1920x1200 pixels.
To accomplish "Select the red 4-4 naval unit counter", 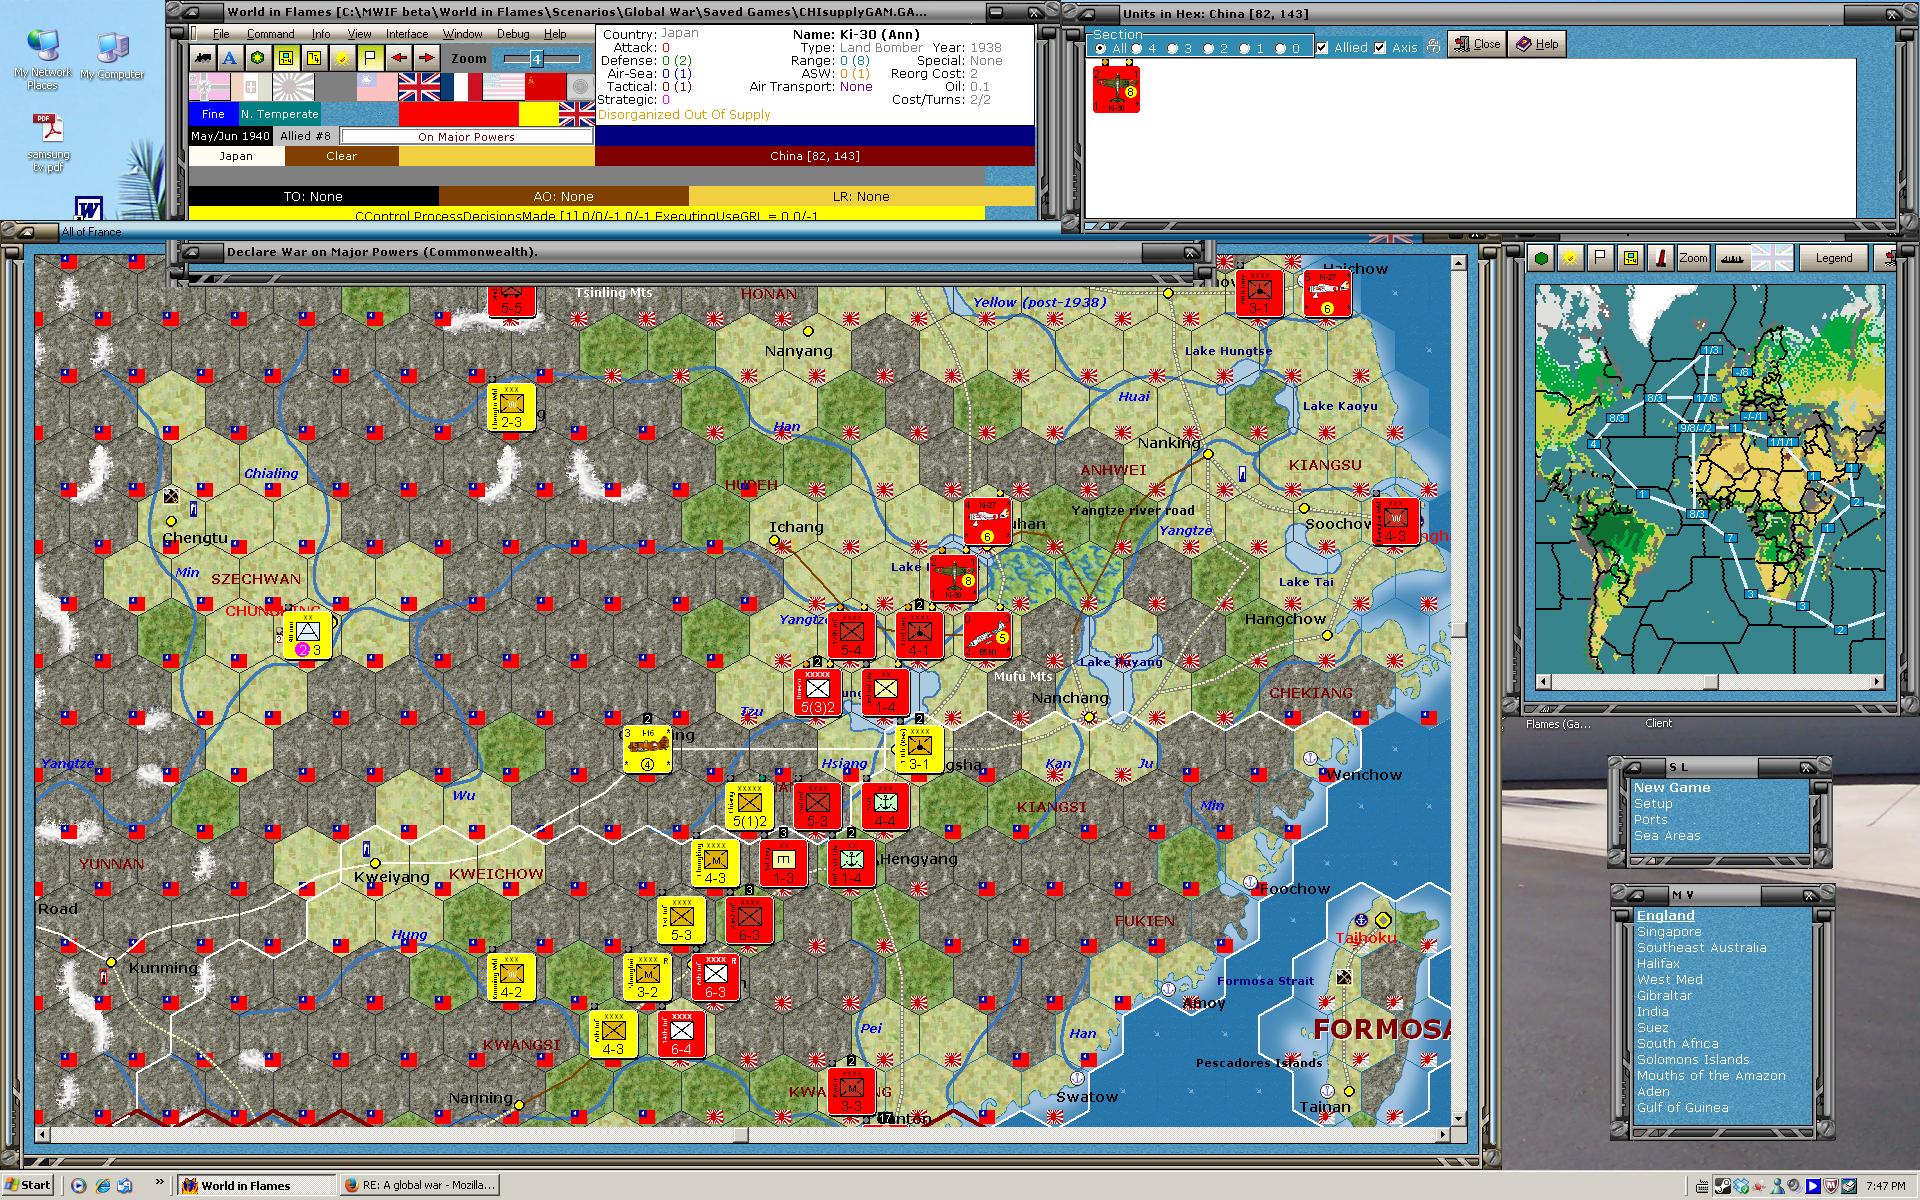I will tap(885, 806).
